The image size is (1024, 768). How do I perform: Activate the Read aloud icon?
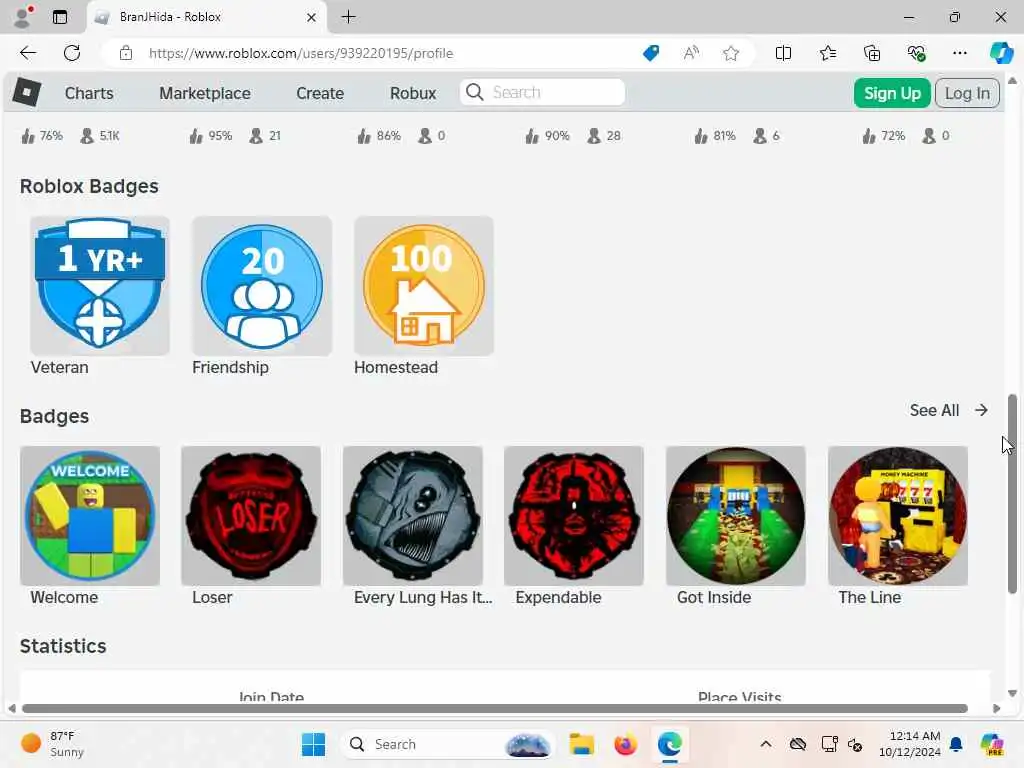(691, 53)
